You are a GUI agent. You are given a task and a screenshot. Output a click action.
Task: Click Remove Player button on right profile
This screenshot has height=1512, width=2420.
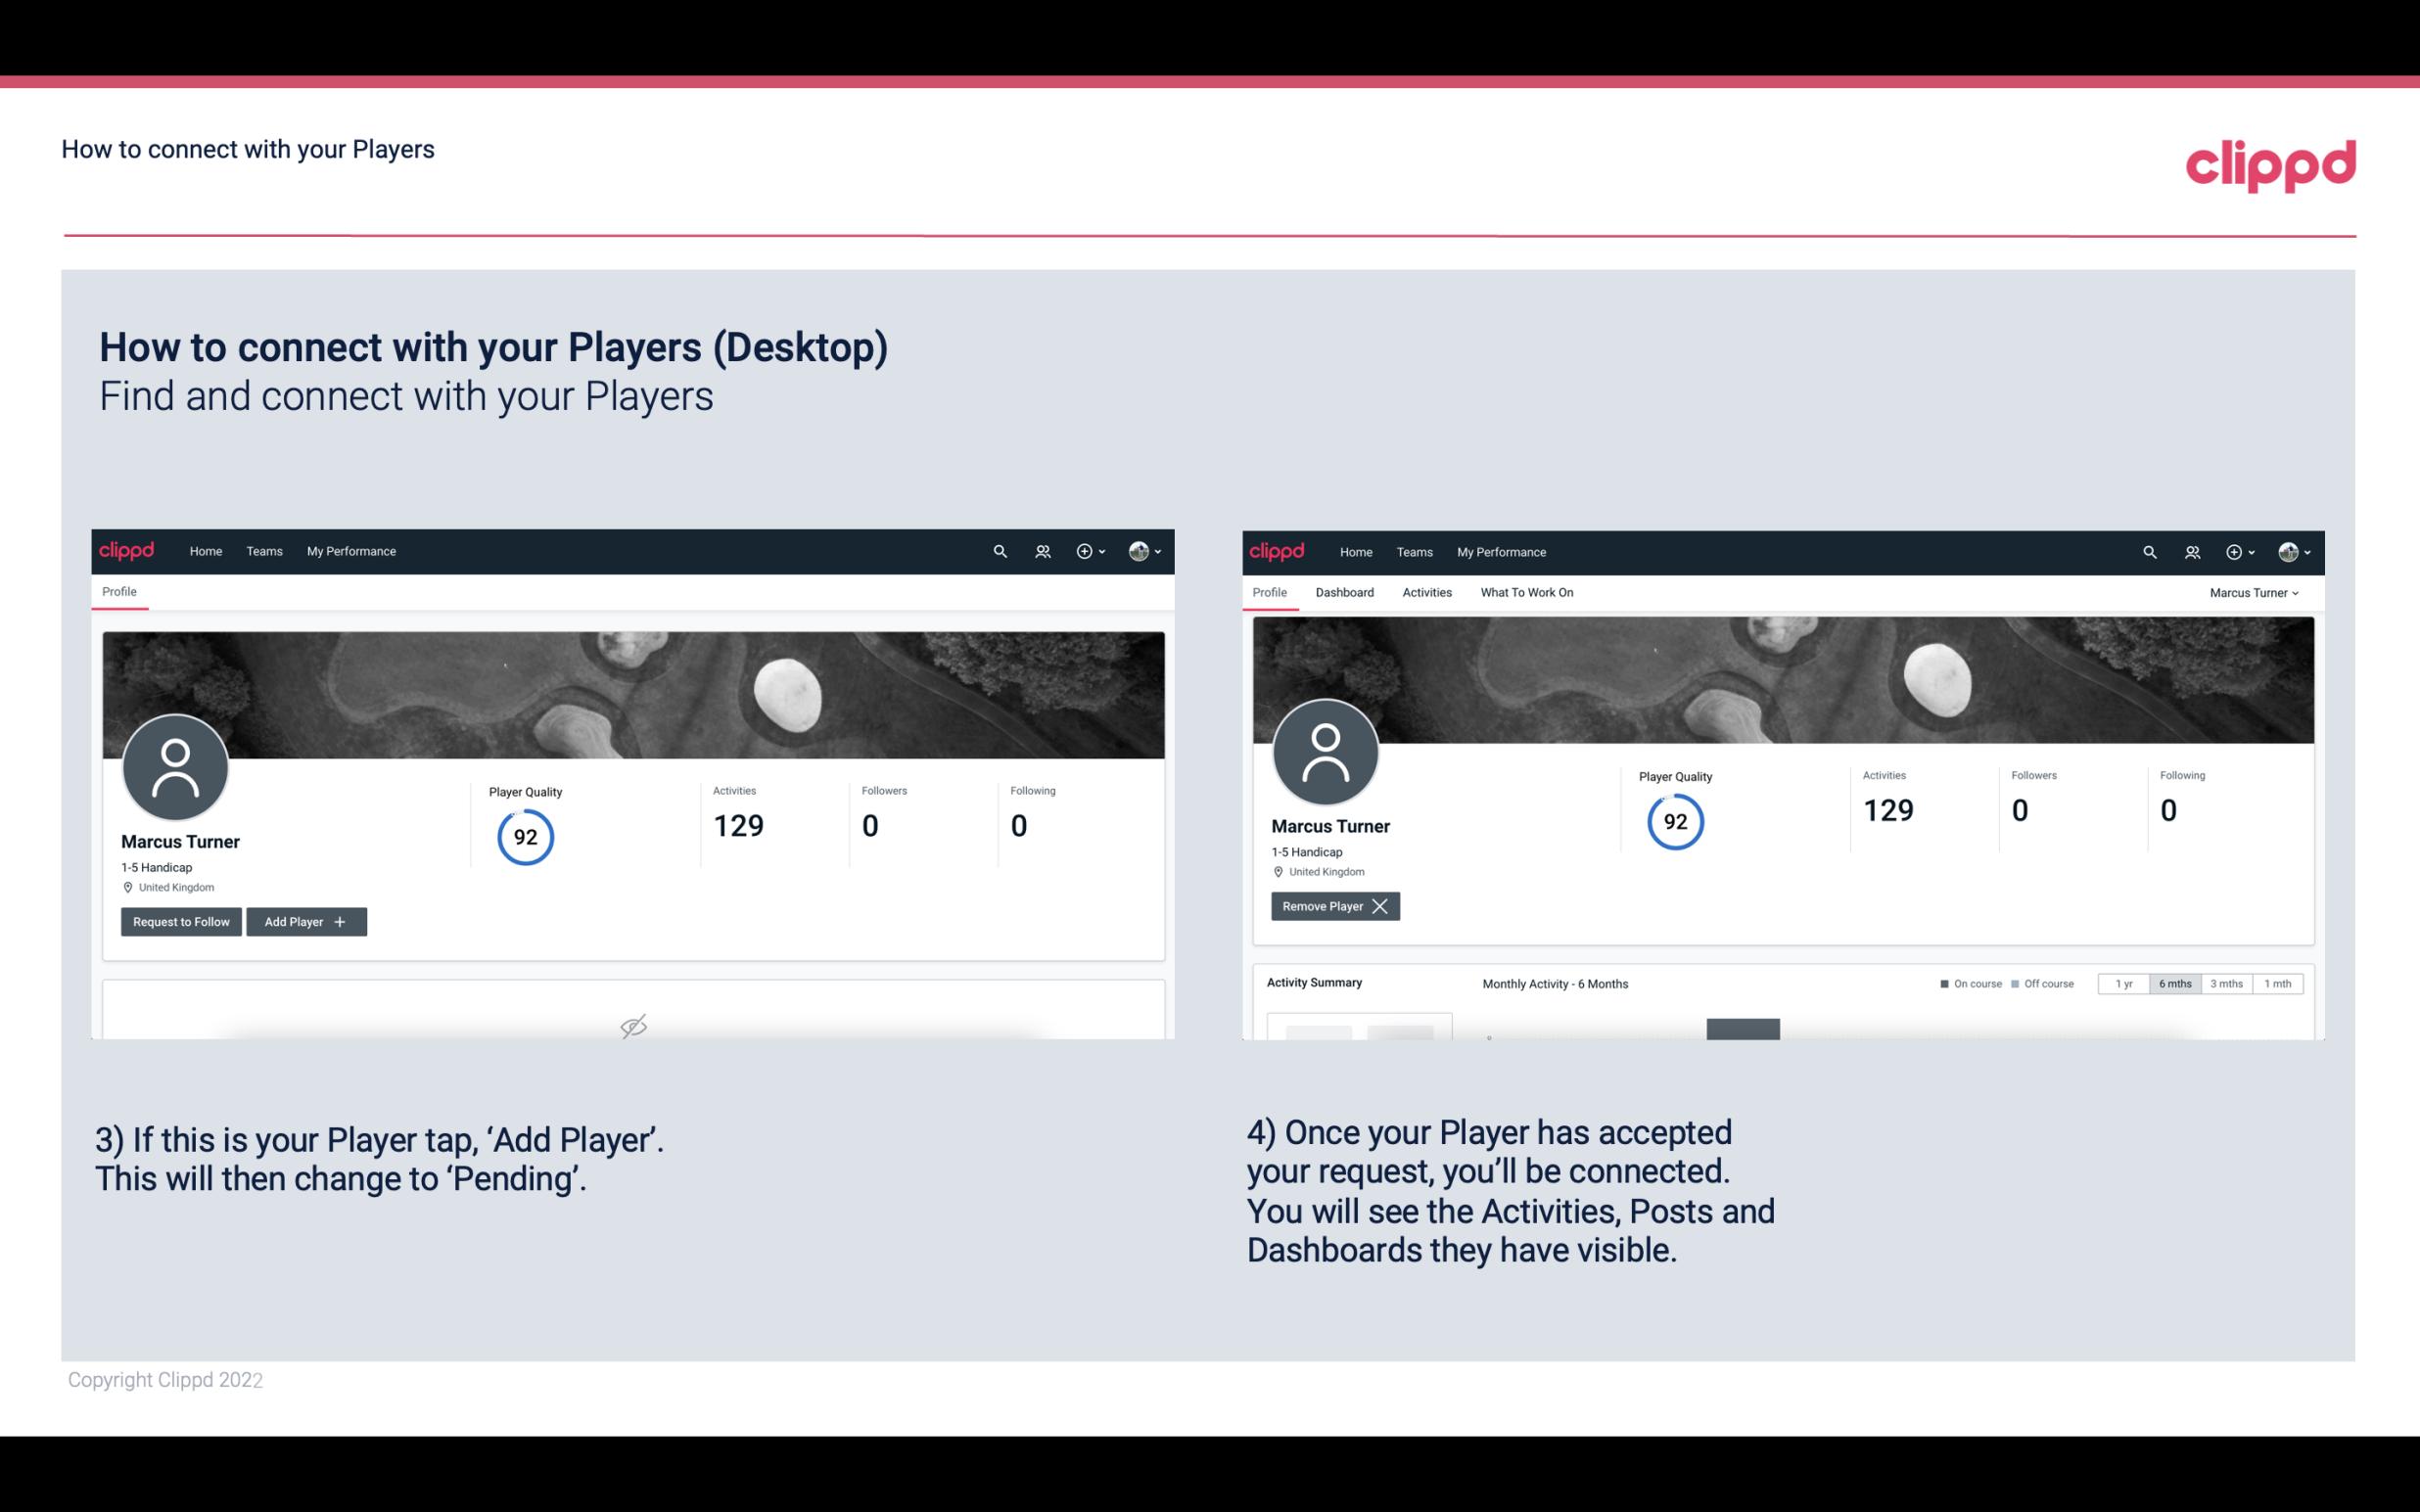[x=1334, y=906]
